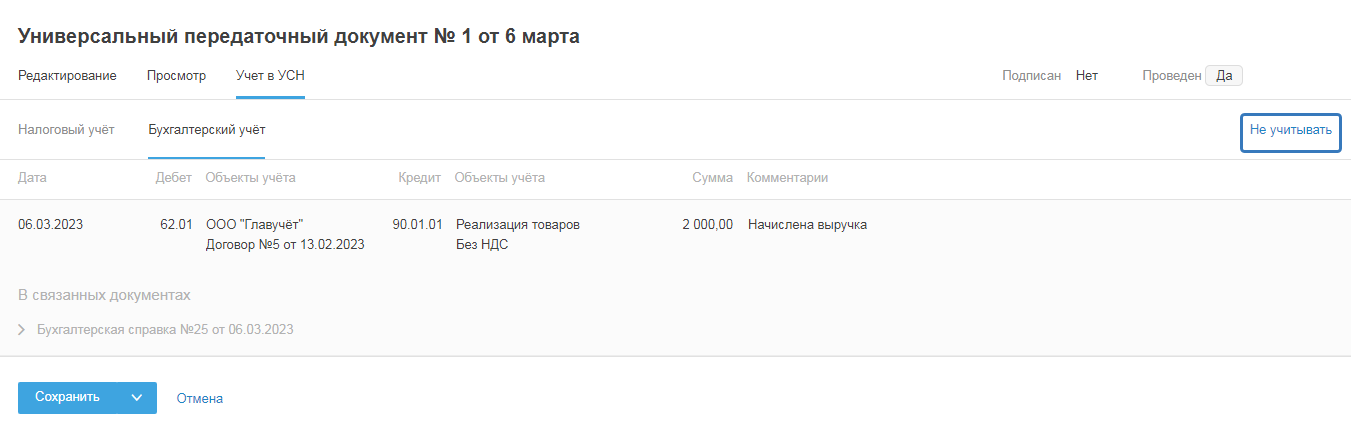Click the Начислена выручка comment

point(807,225)
